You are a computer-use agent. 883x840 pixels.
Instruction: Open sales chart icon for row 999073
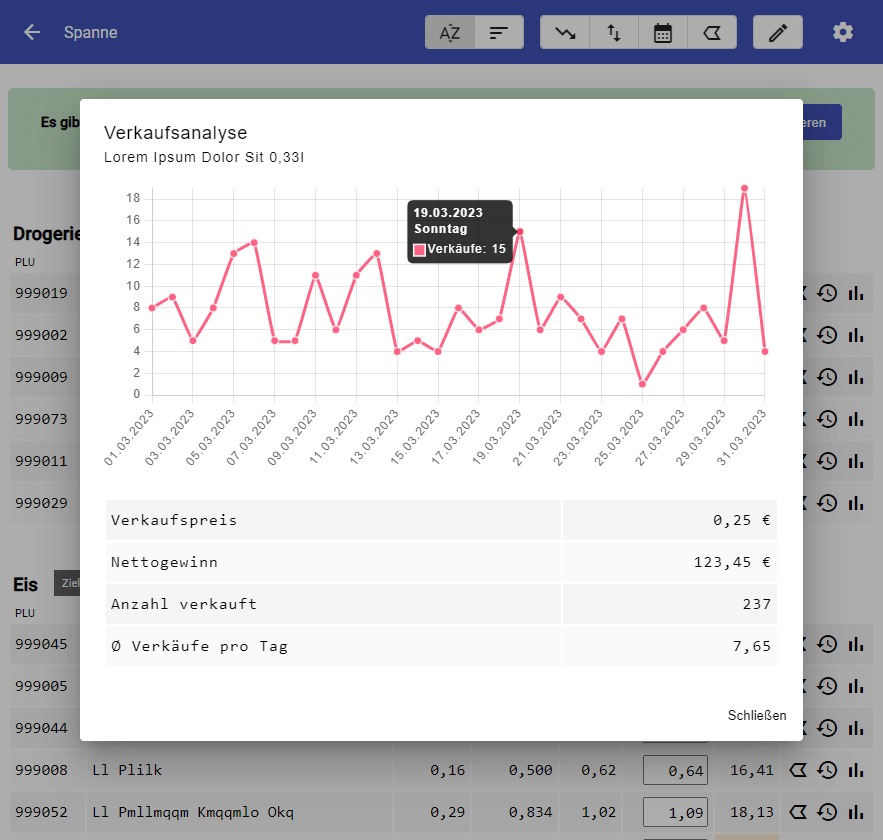click(x=856, y=419)
